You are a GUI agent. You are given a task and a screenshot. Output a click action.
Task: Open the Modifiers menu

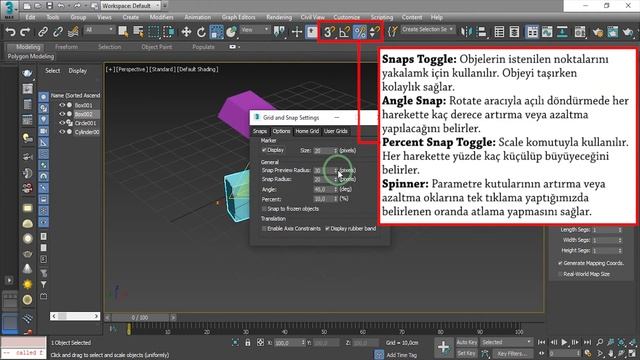coord(161,17)
